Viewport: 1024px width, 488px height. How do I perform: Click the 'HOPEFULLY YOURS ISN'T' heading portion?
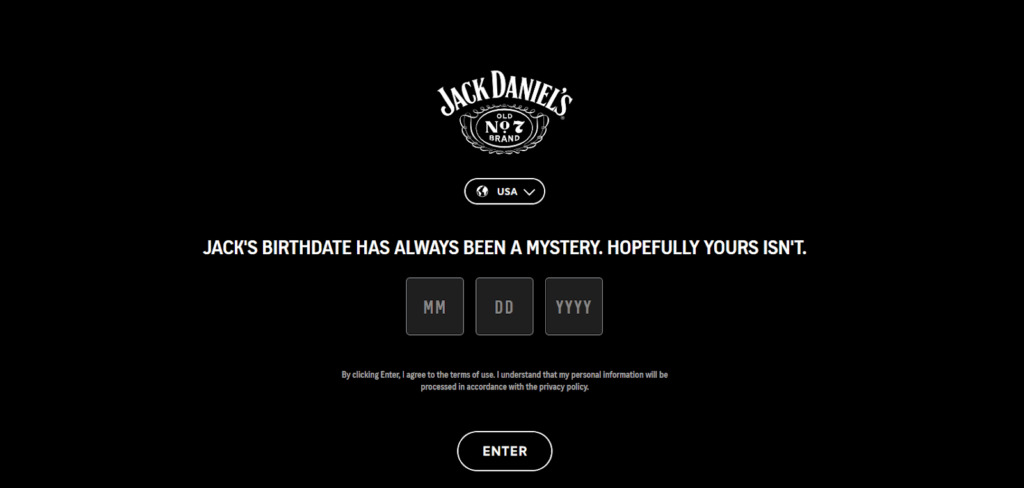[x=708, y=248]
